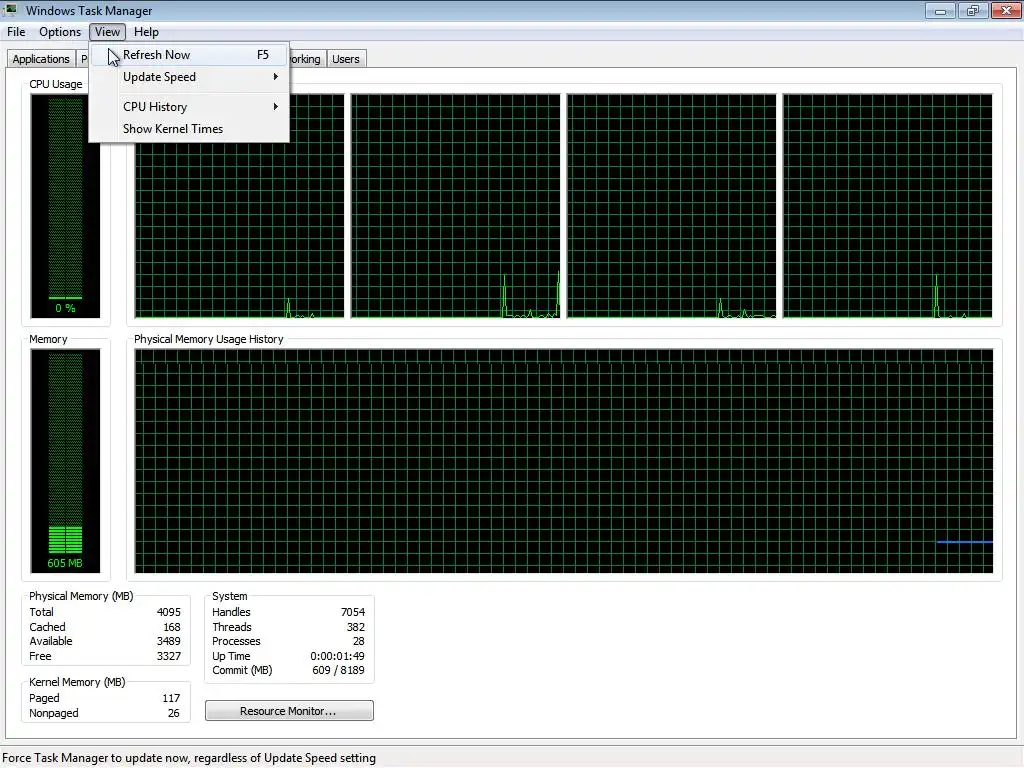Click the Physical Memory Total value 4095
Image resolution: width=1024 pixels, height=768 pixels.
click(x=168, y=612)
